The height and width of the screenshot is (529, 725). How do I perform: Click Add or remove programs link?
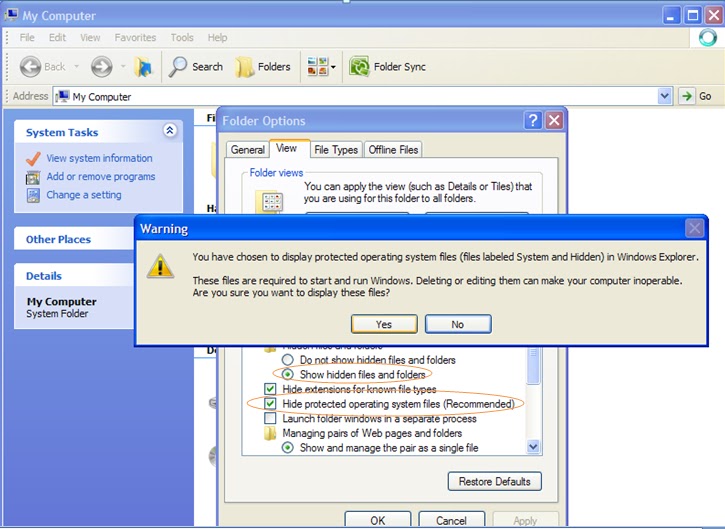(x=101, y=177)
